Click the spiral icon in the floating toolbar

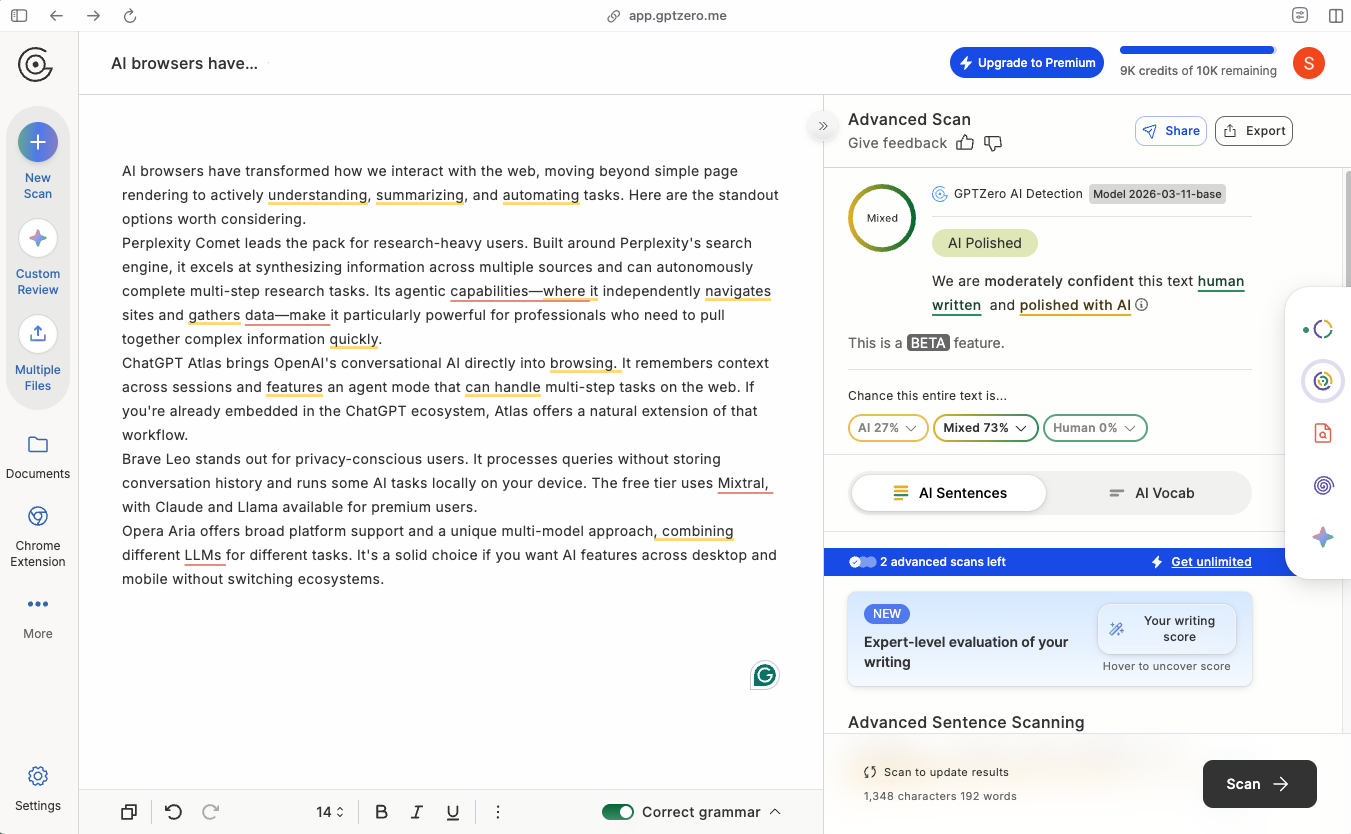click(x=1322, y=485)
